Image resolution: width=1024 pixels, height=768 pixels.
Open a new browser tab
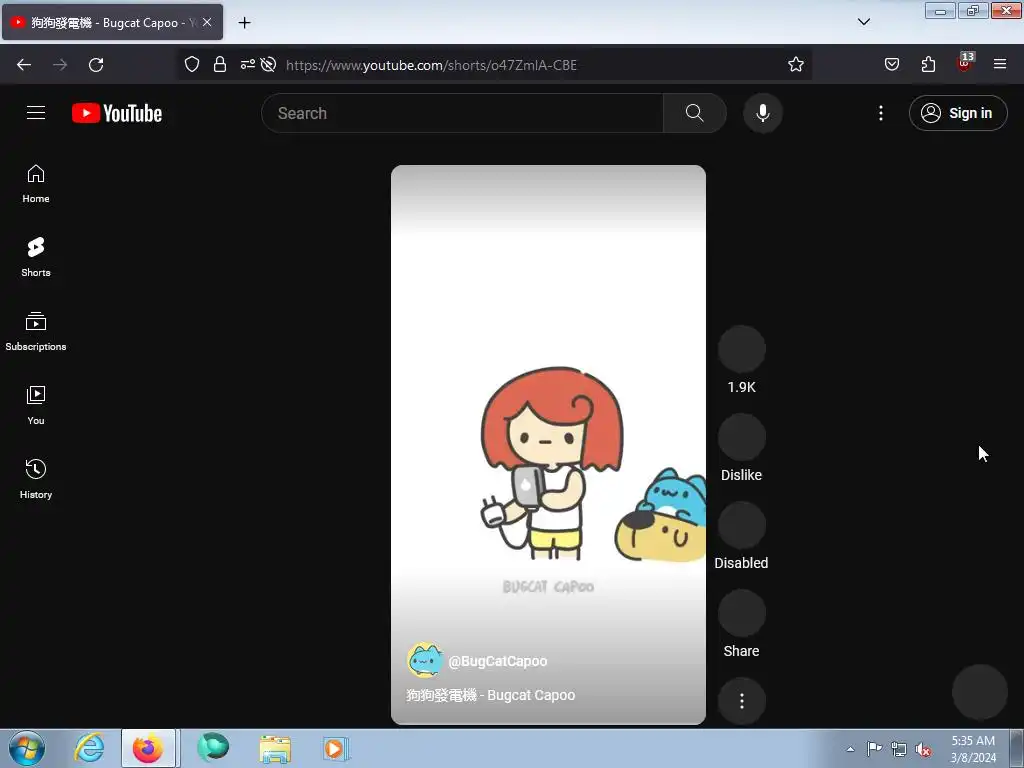click(244, 23)
